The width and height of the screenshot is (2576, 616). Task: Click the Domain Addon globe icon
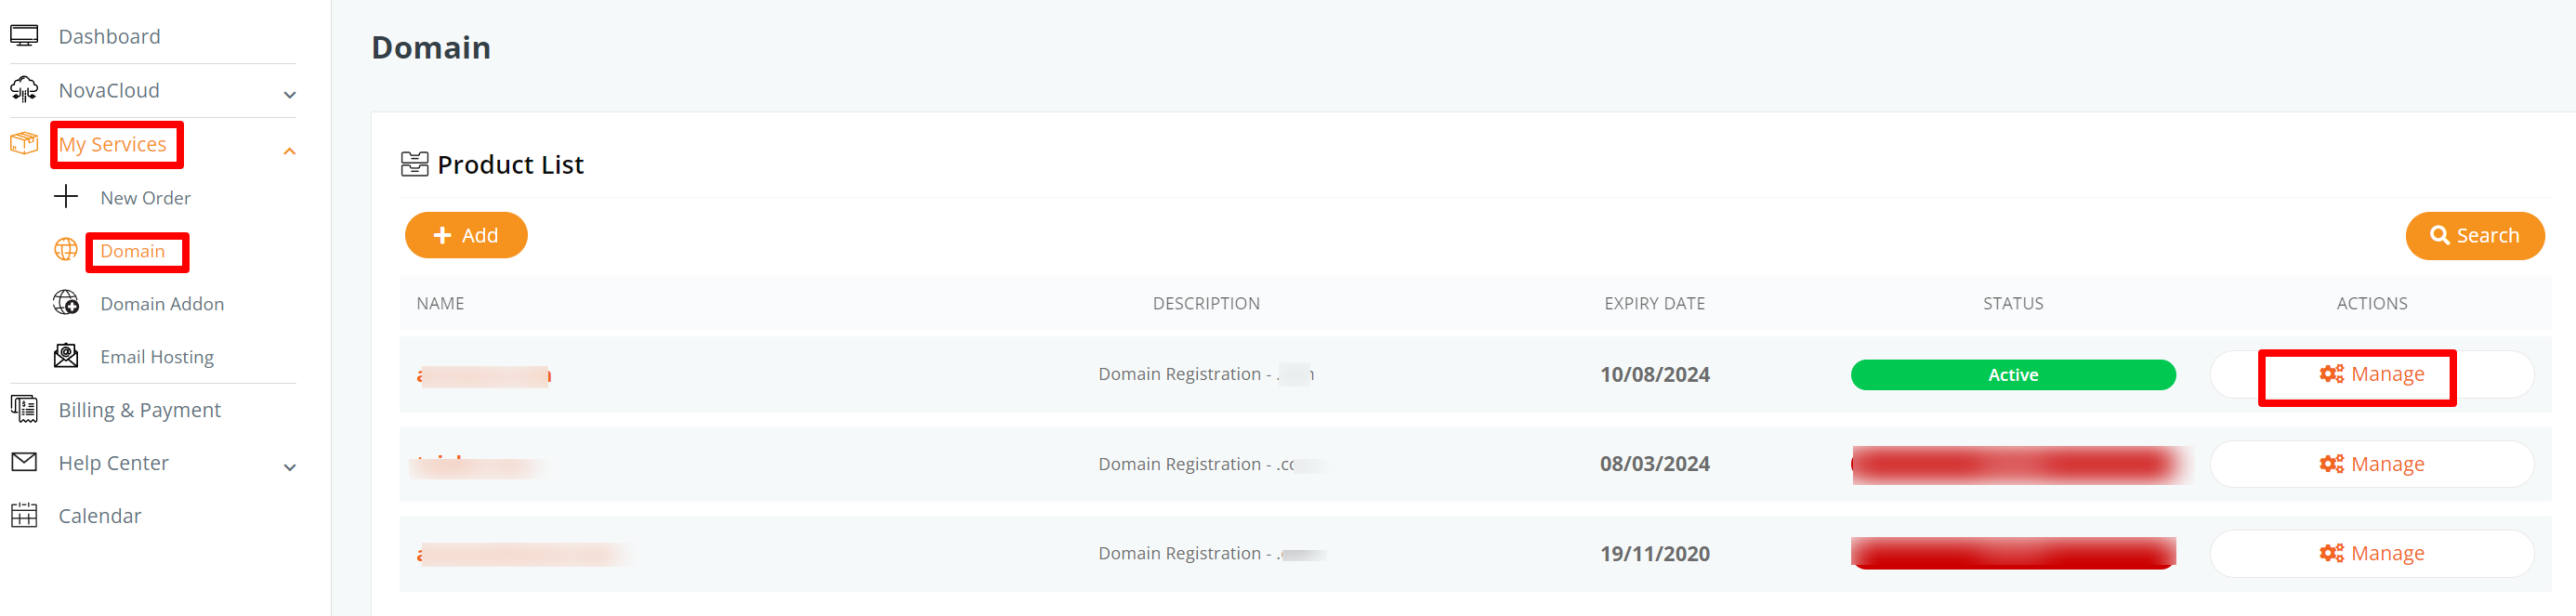[x=66, y=303]
